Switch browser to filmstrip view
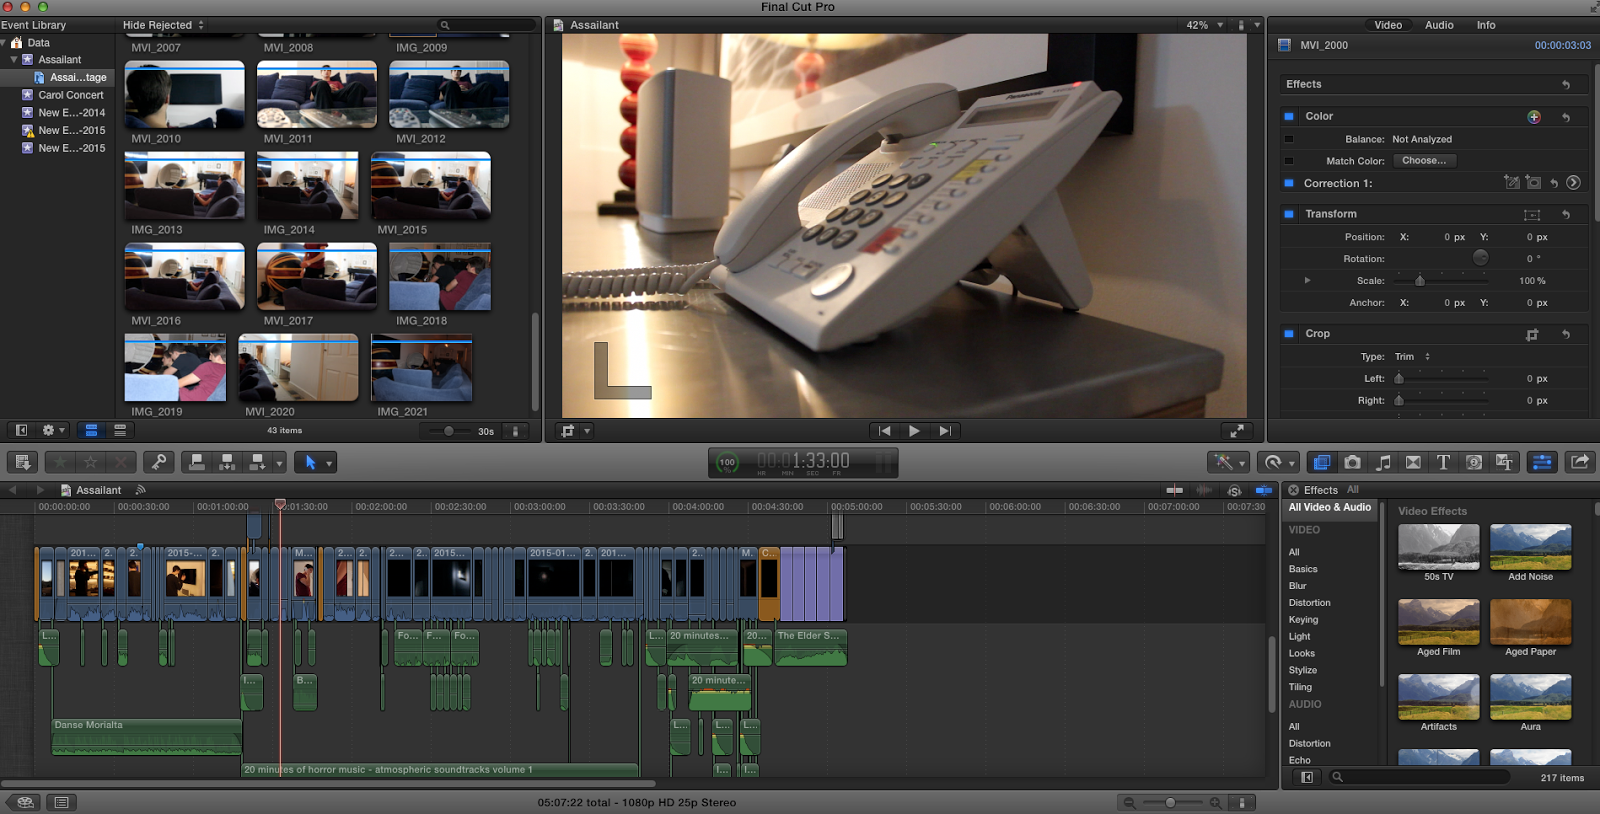 coord(91,431)
